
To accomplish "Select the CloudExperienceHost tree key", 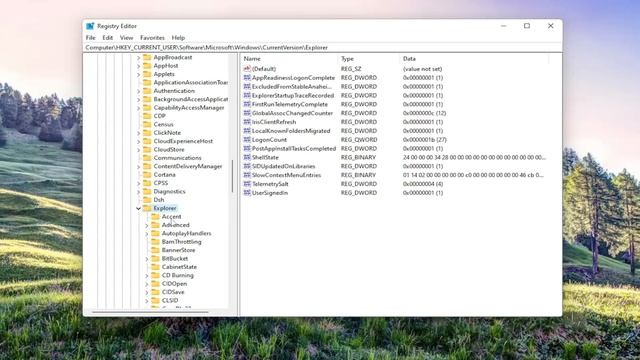I will [x=183, y=141].
